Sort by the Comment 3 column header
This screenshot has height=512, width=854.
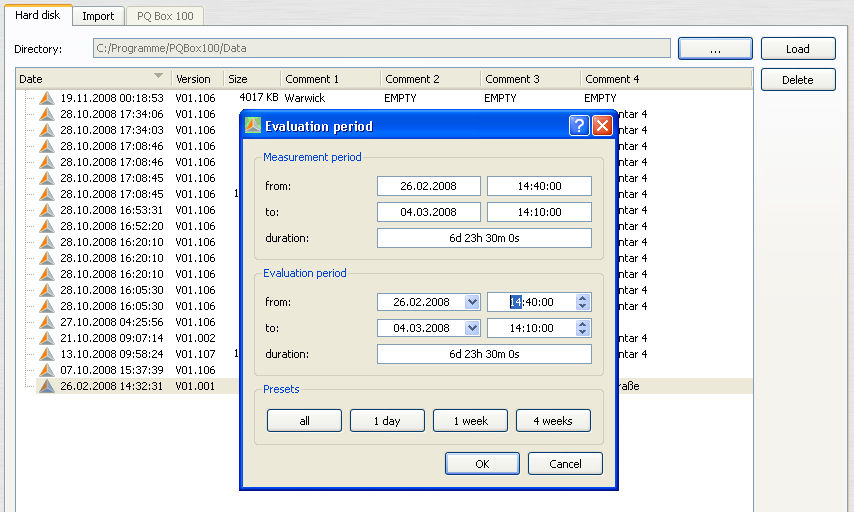pyautogui.click(x=530, y=79)
